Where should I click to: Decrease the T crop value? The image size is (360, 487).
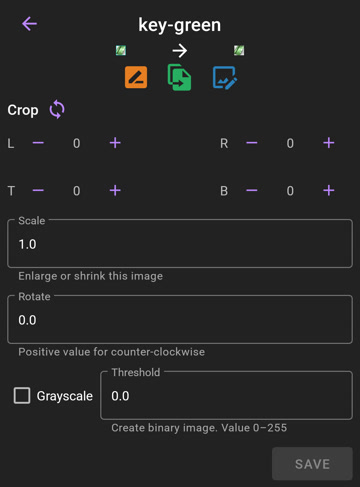[38, 191]
